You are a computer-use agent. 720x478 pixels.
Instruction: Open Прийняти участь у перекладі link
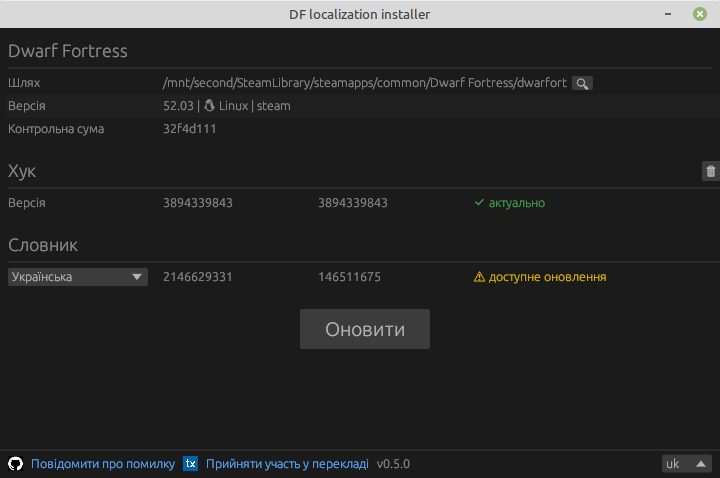287,464
